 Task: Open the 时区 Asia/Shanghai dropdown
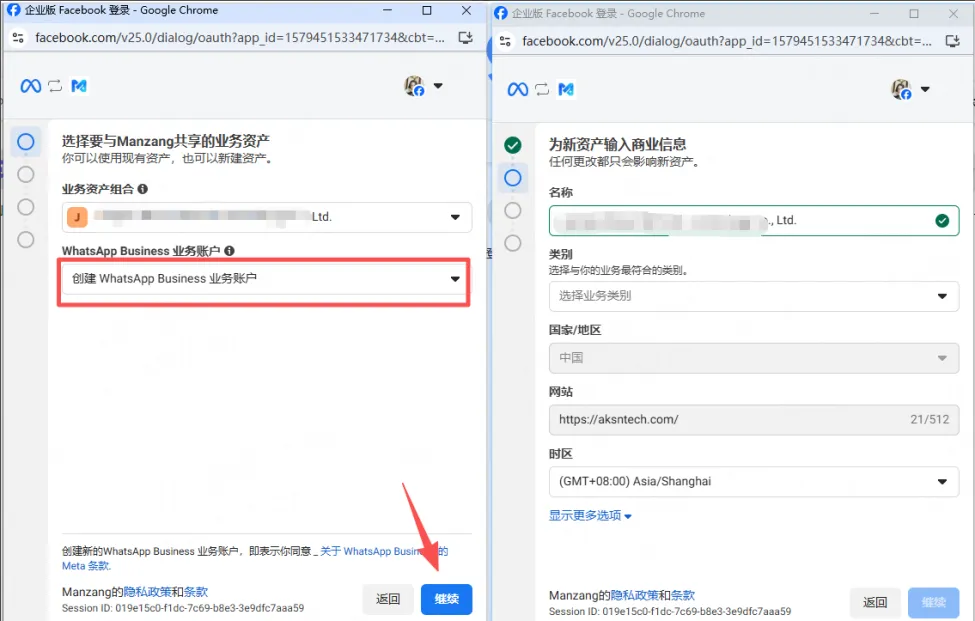coord(754,482)
